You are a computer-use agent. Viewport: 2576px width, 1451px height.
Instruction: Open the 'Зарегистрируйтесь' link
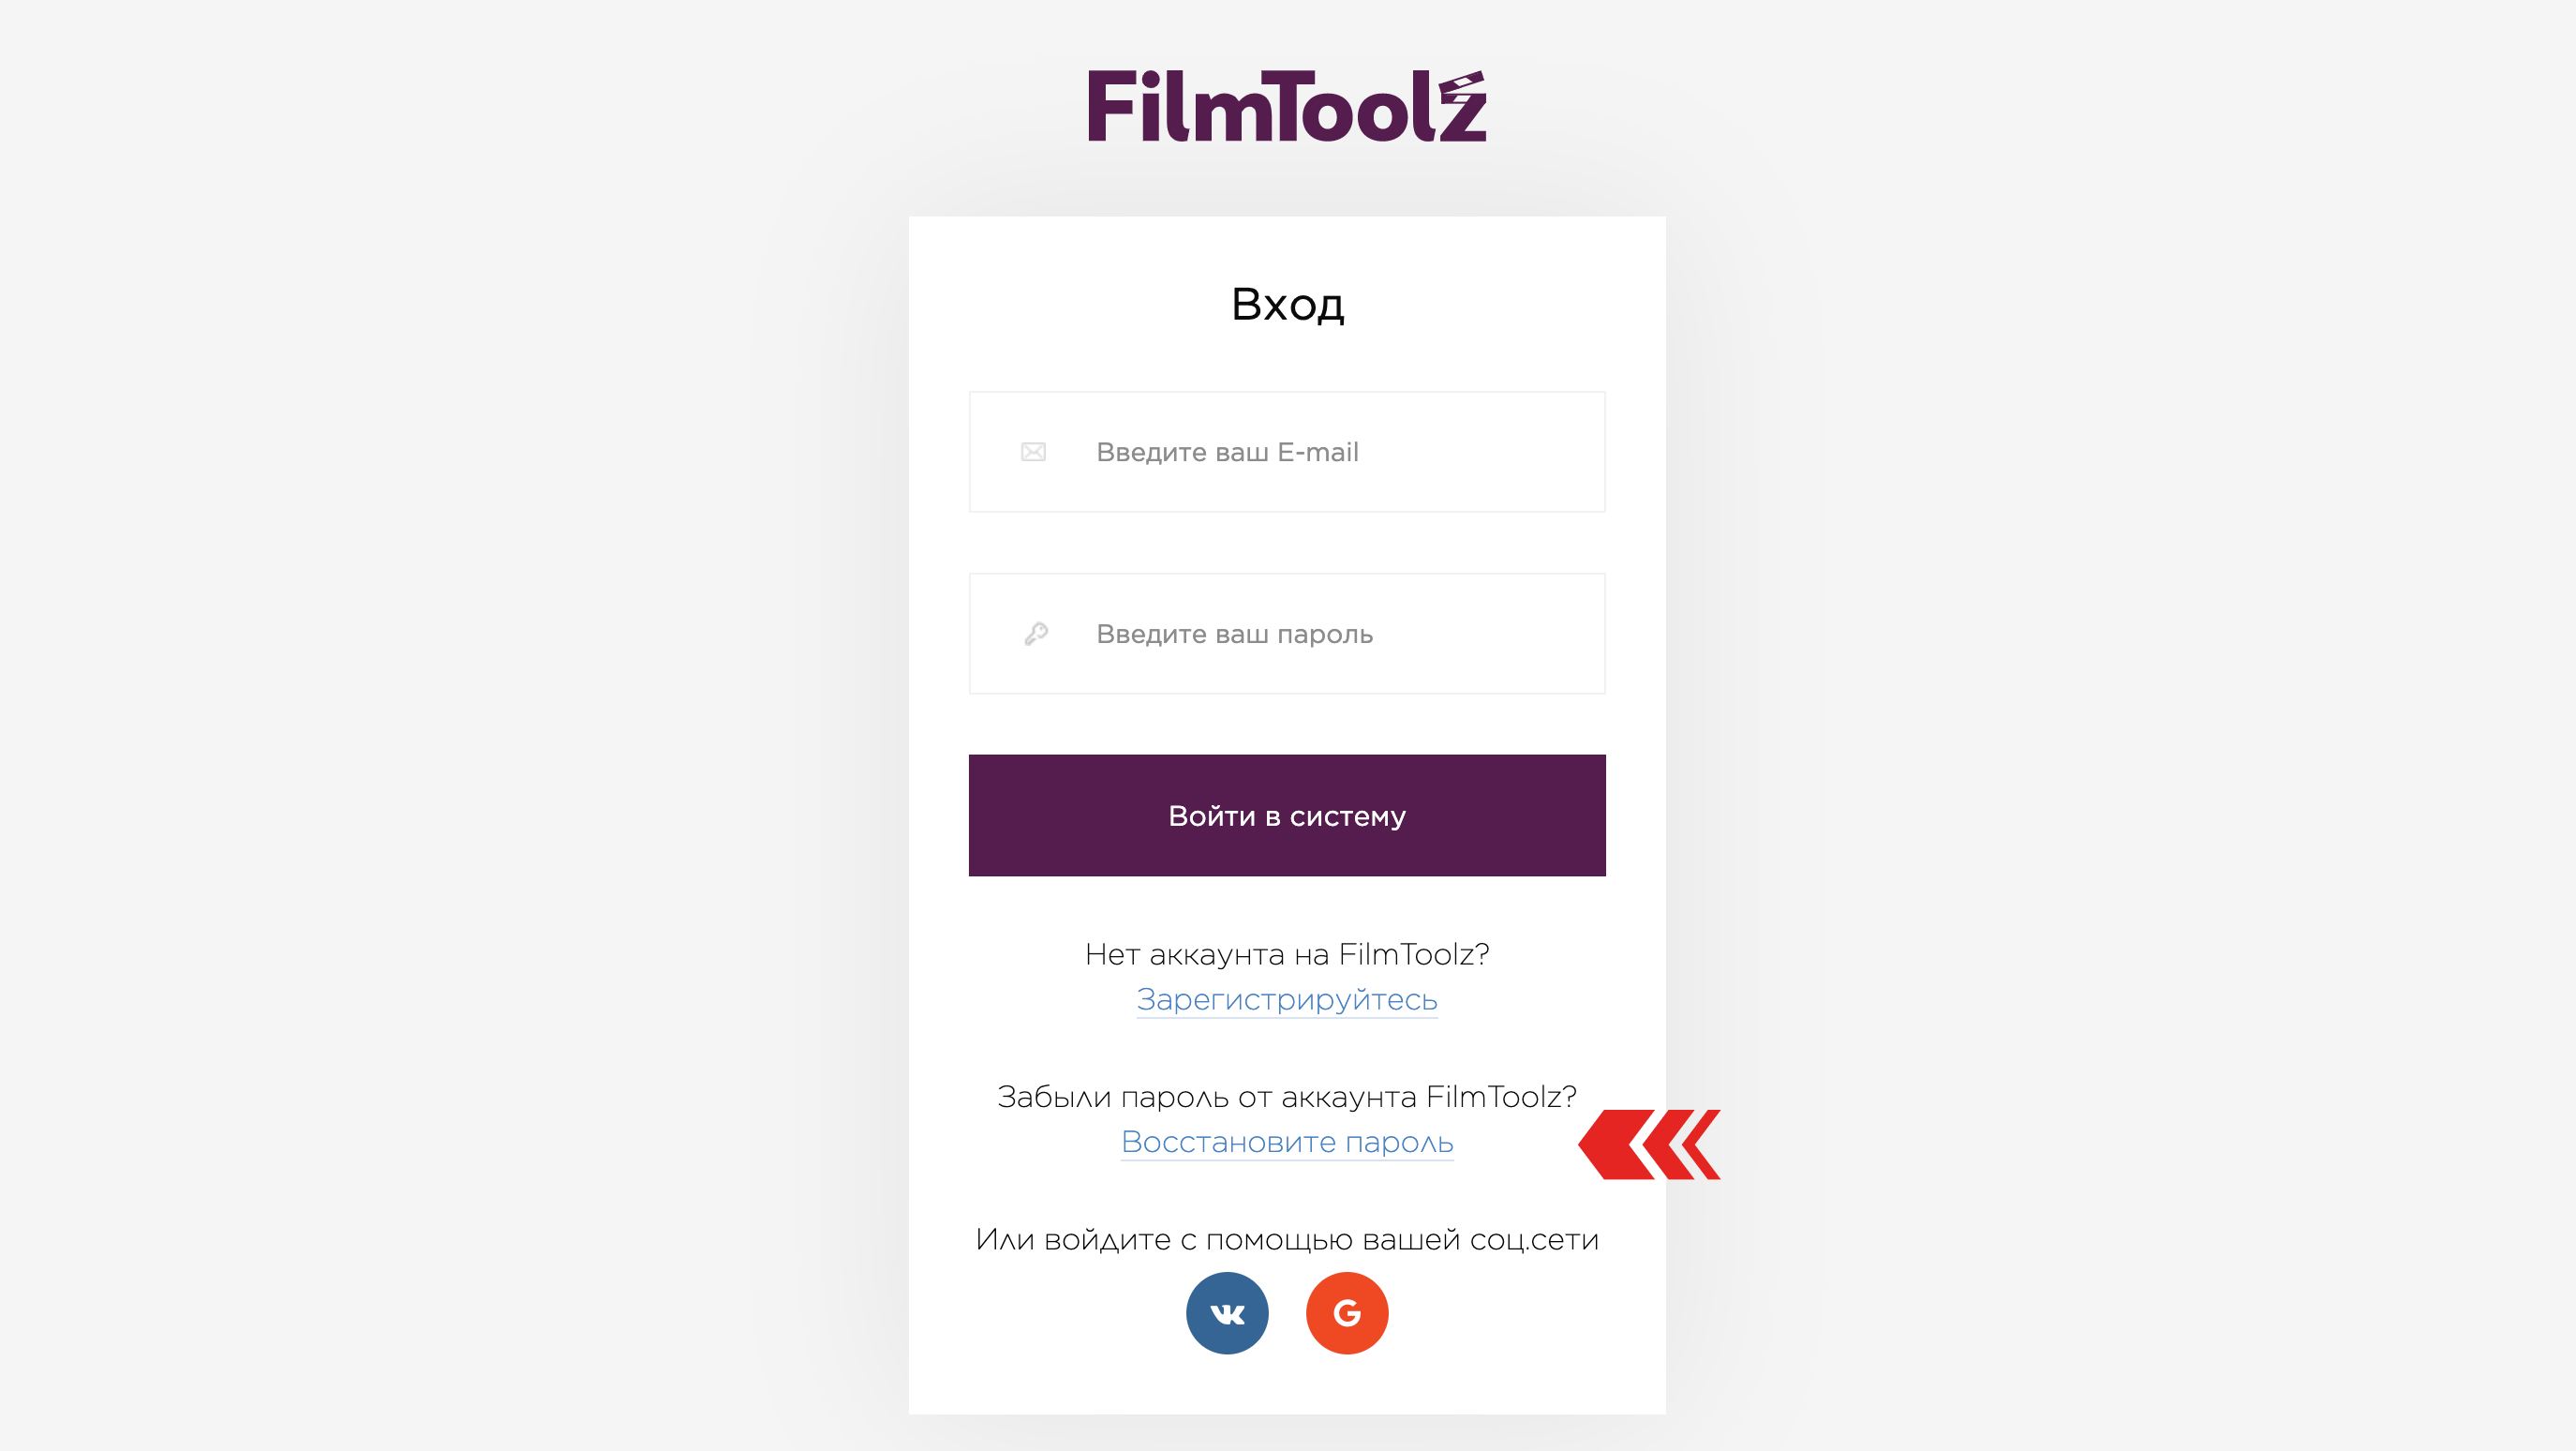click(1287, 1000)
